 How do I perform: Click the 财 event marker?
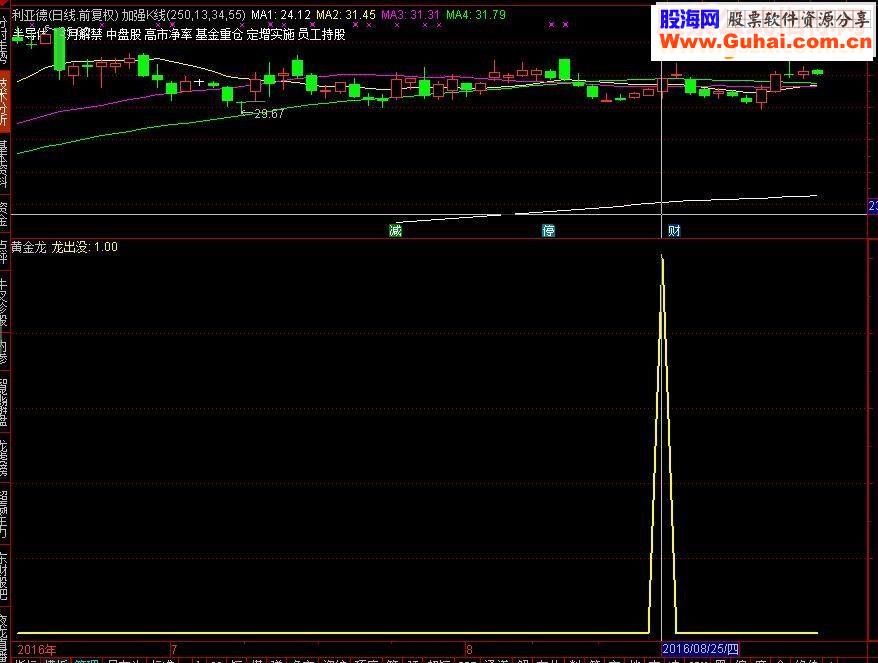point(674,230)
